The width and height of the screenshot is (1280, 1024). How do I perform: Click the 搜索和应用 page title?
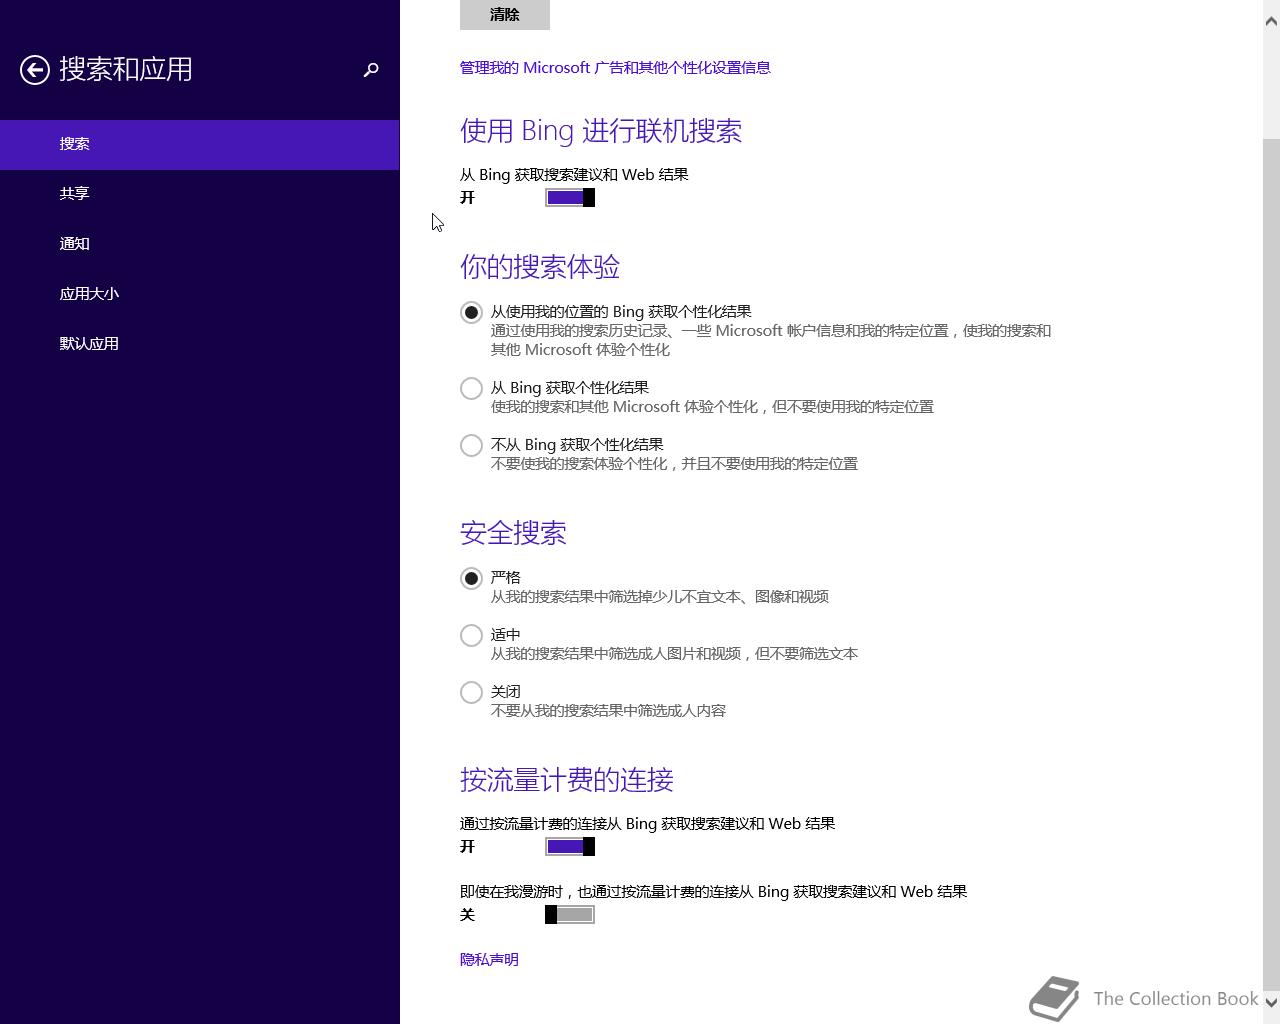(x=126, y=69)
